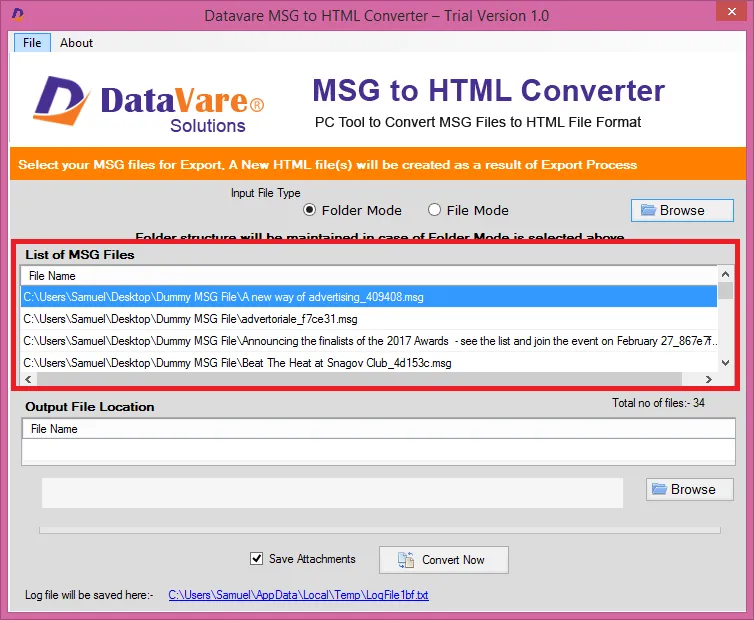754x620 pixels.
Task: Select the 'Announcing the finalists of the 2017 Awards' row
Action: click(x=369, y=341)
